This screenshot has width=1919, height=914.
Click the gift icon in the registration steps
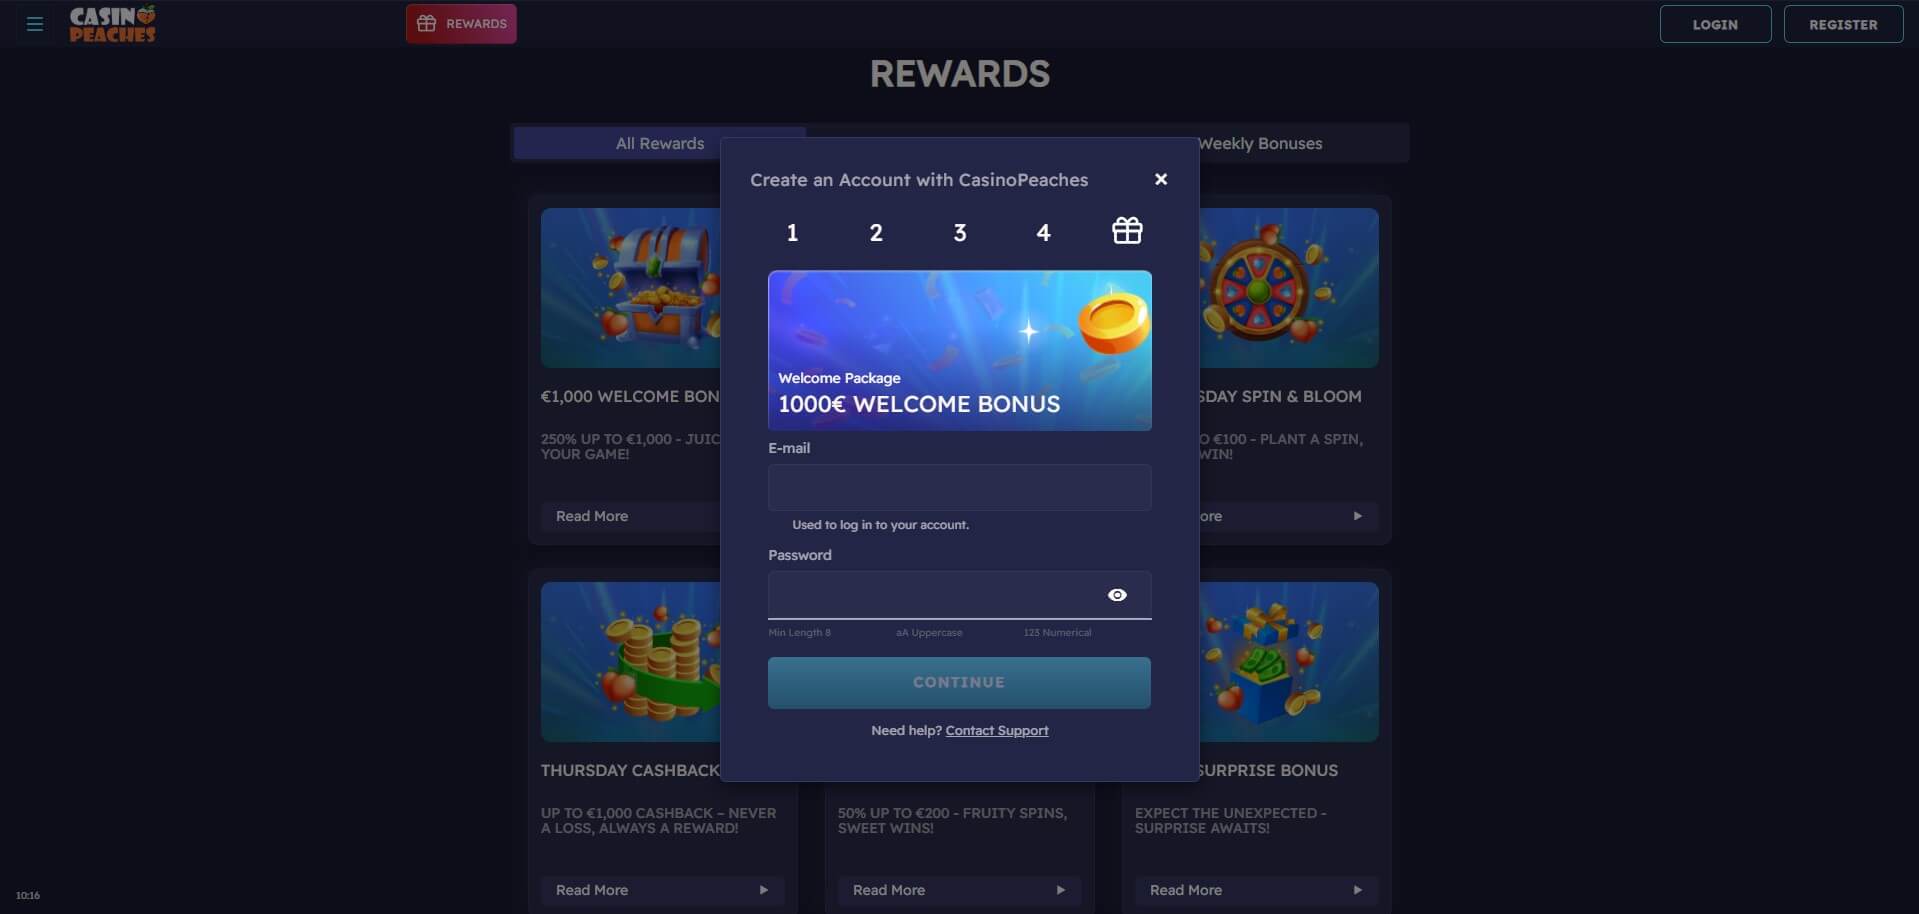[1127, 231]
